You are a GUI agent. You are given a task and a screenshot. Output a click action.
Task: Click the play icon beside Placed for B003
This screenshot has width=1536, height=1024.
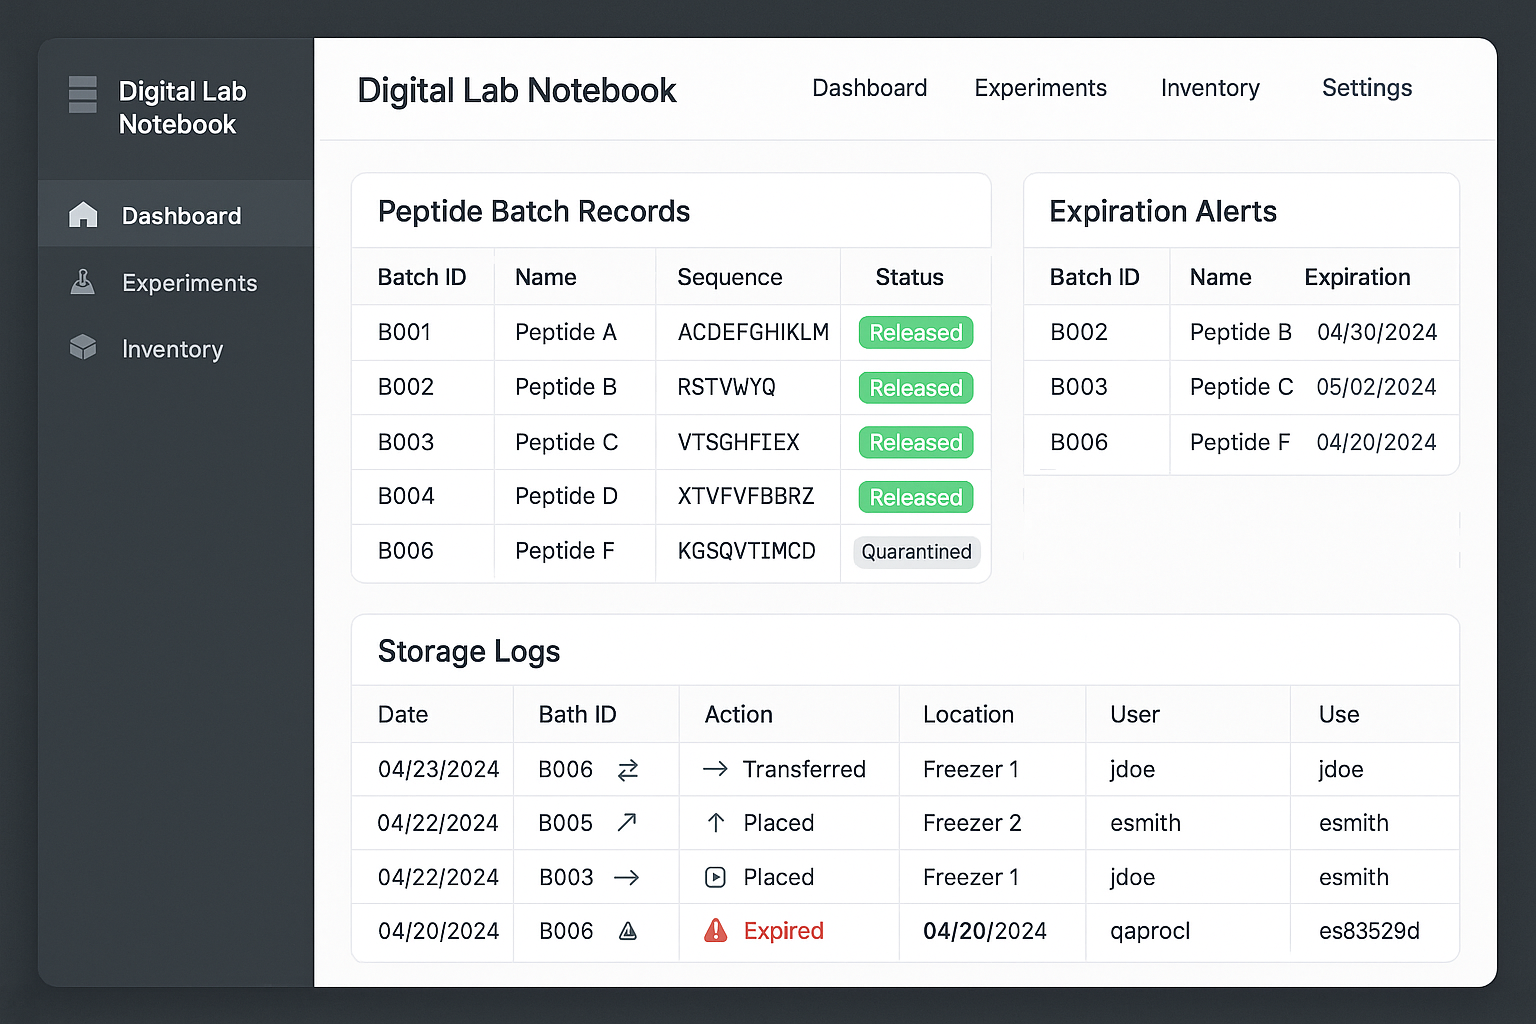[x=715, y=876]
